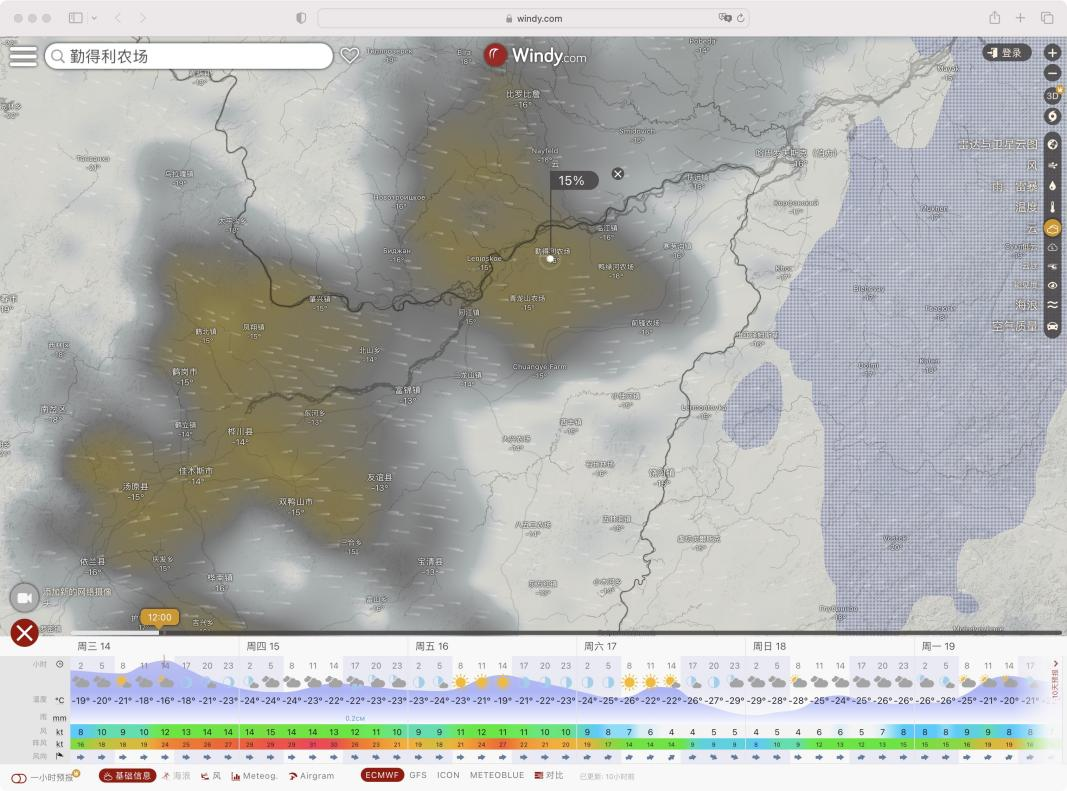Viewport: 1067px width, 791px height.
Task: Select the rain and thunder (雨、雷暴) layer
Action: (x=1052, y=186)
